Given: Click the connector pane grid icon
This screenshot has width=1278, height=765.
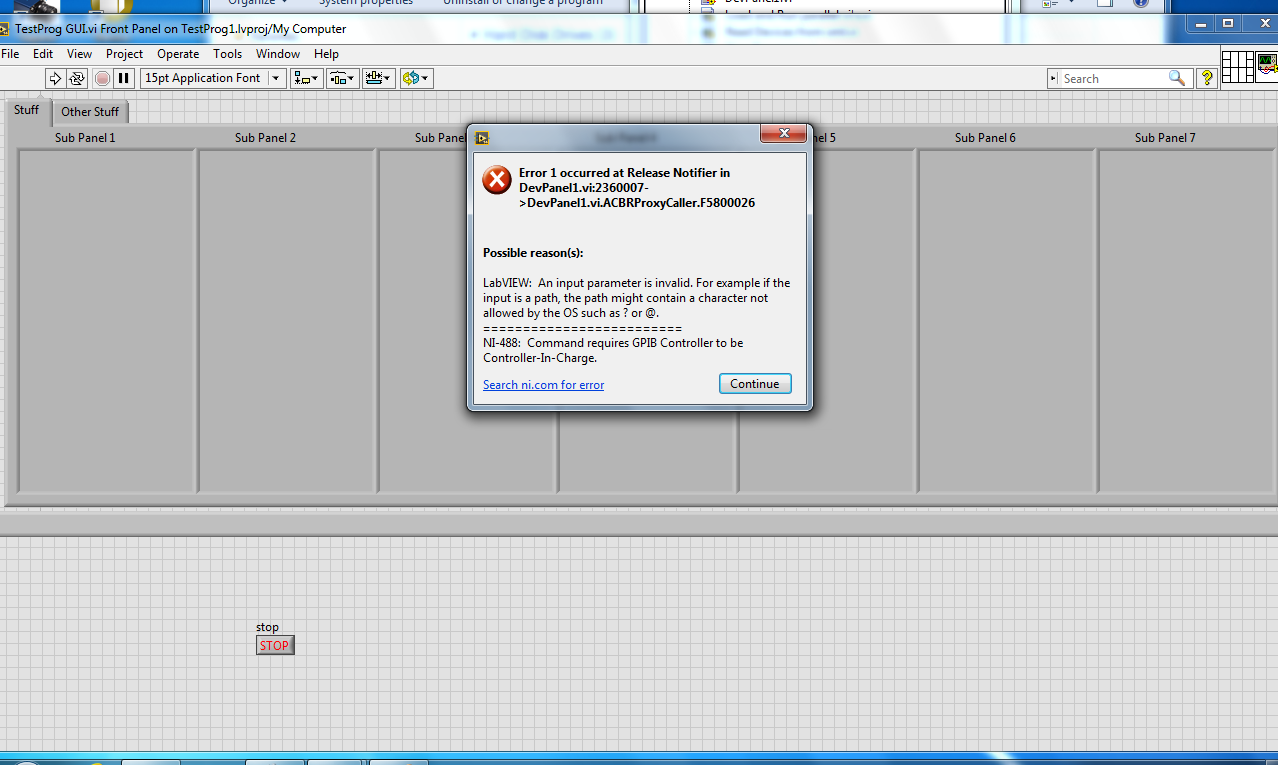Looking at the screenshot, I should pyautogui.click(x=1238, y=66).
